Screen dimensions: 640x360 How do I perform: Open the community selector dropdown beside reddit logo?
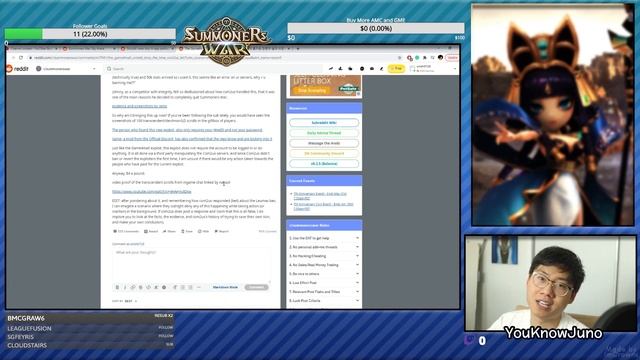pos(66,69)
